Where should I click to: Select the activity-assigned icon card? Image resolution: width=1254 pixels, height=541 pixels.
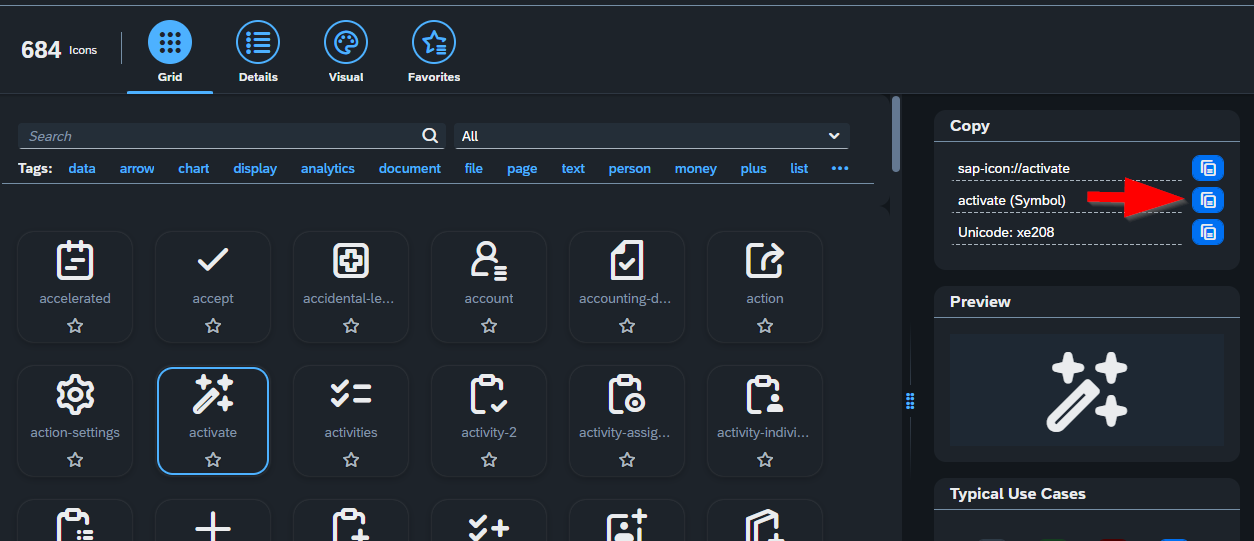click(627, 421)
